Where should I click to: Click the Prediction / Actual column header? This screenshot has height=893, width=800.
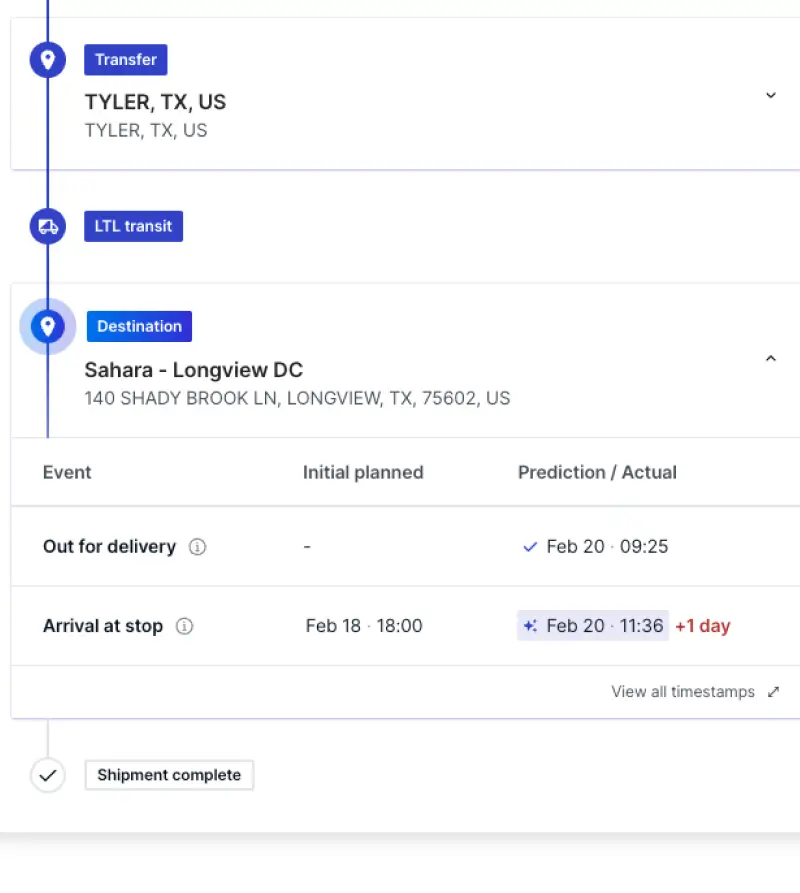coord(597,473)
